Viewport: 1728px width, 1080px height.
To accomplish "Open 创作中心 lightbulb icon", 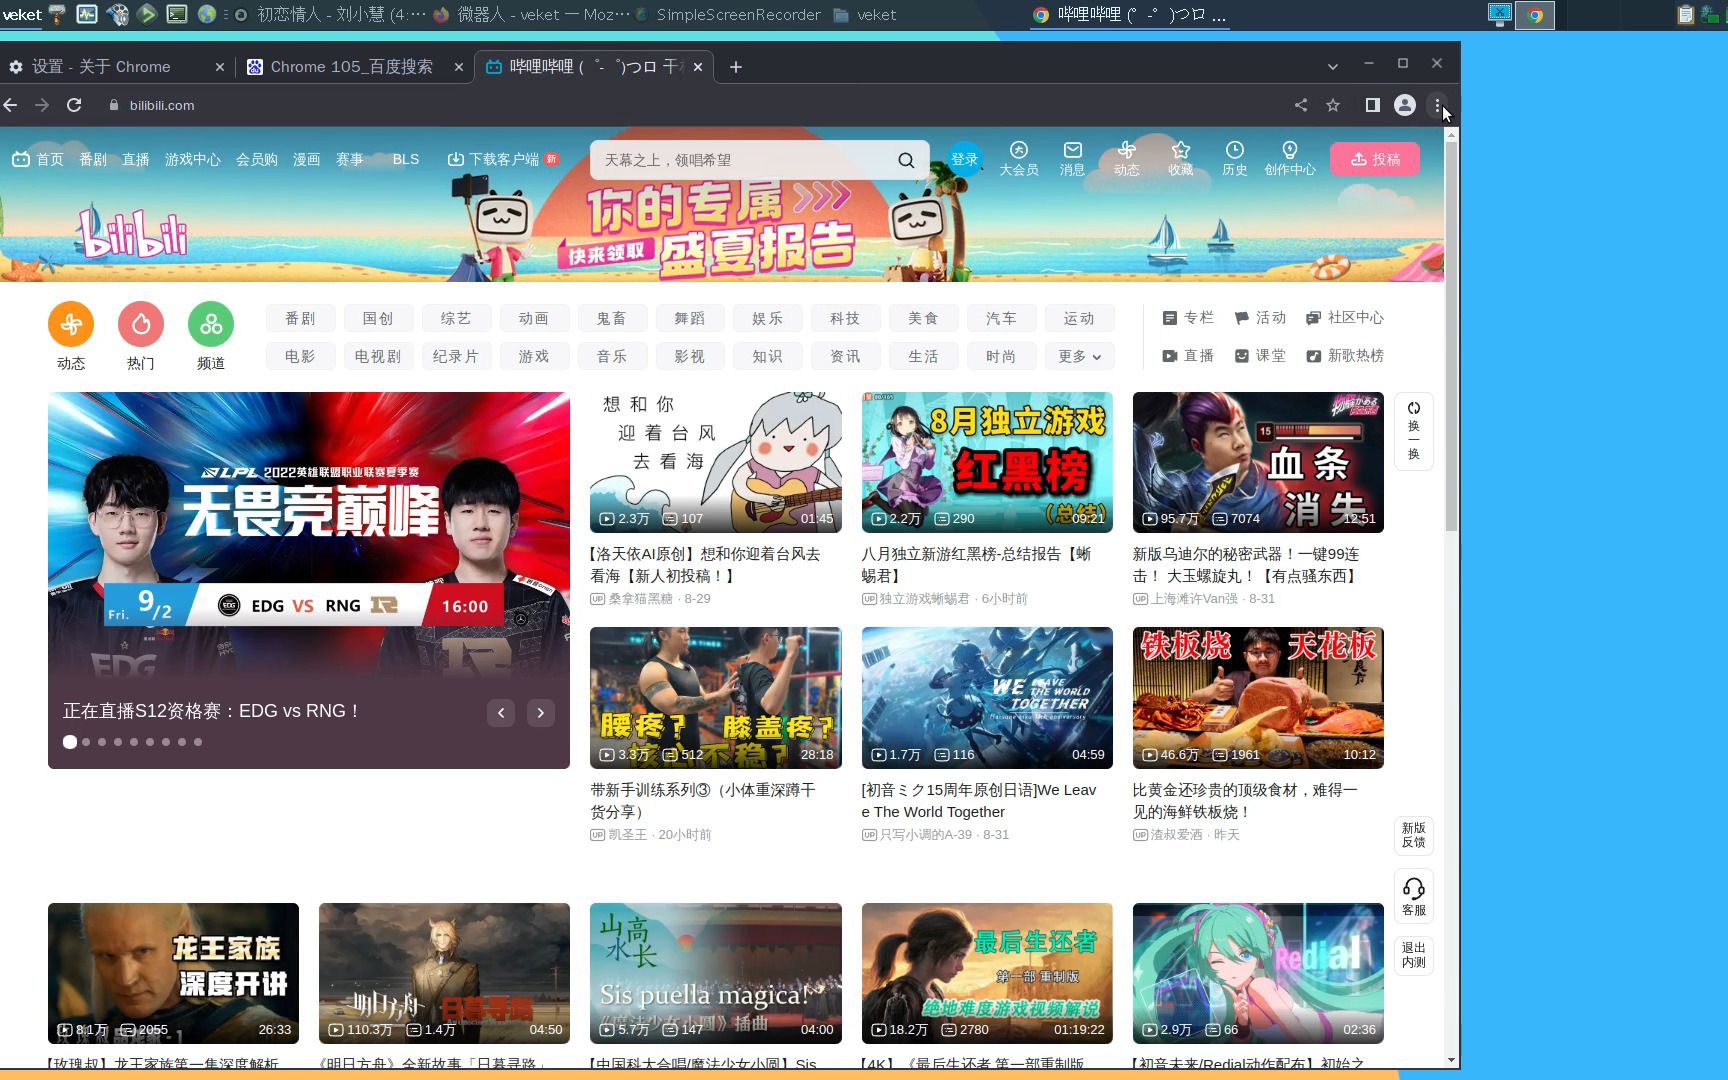I will tap(1290, 159).
